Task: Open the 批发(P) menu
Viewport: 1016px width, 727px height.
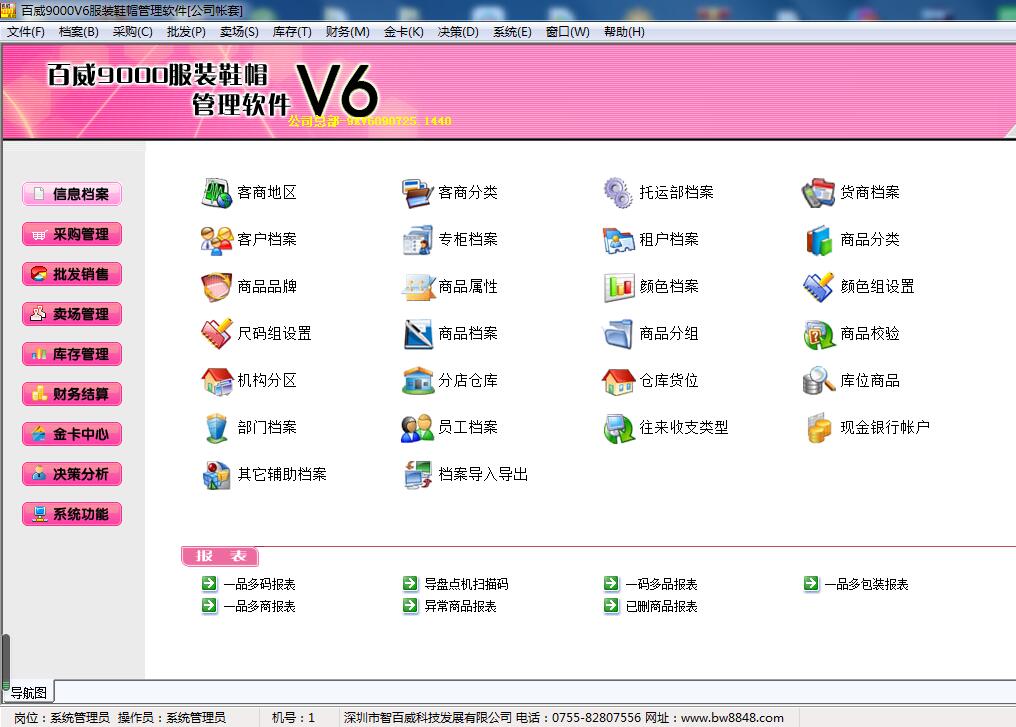Action: (x=186, y=32)
